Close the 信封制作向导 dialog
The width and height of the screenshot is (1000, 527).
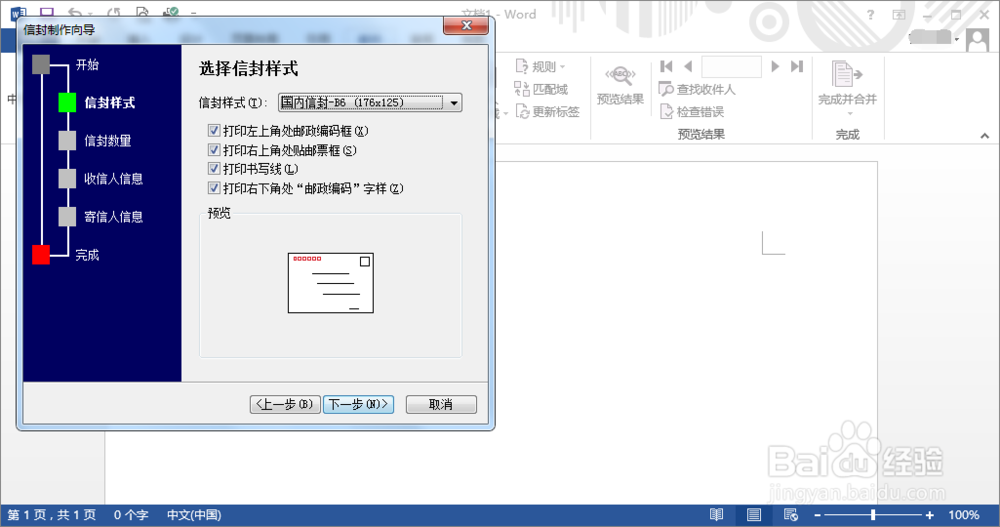click(466, 26)
